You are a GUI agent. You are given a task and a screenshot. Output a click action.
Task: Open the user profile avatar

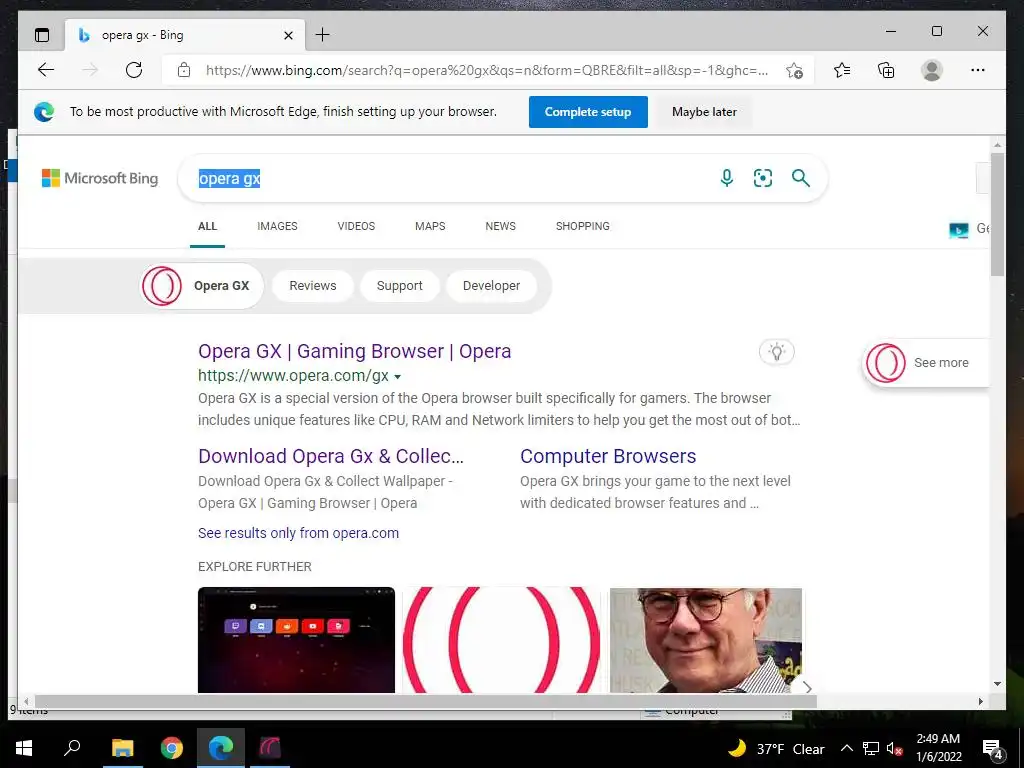[x=932, y=70]
